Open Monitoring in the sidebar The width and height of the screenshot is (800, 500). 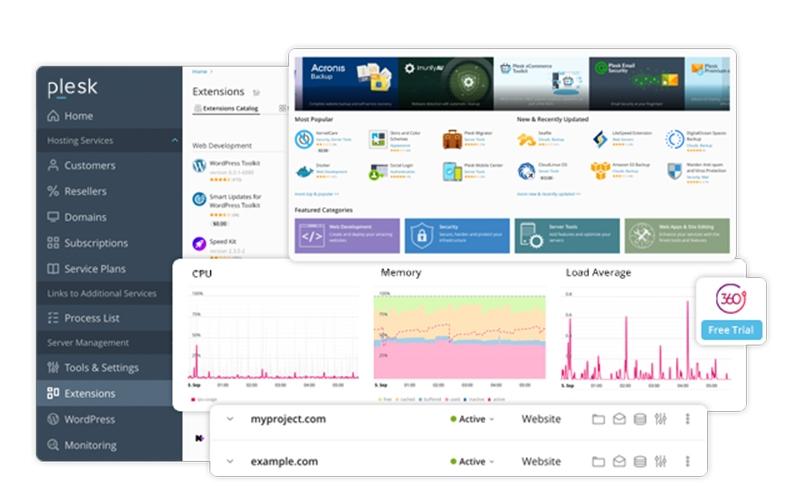[82, 445]
